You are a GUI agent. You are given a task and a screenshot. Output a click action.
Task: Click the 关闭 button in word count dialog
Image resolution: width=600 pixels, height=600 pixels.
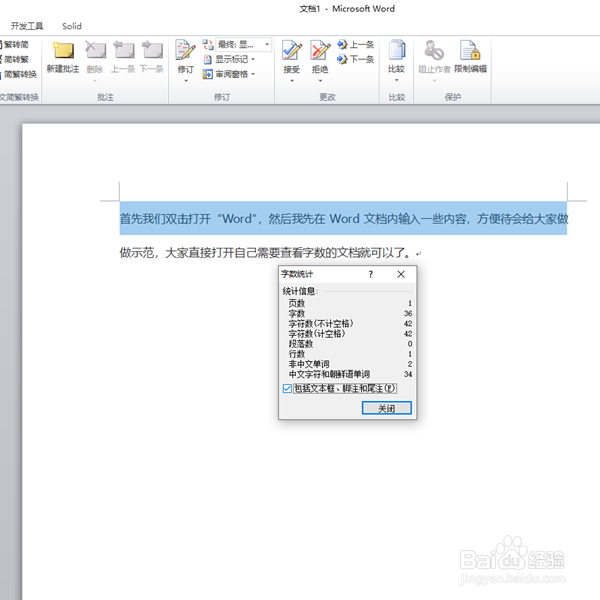coord(386,408)
